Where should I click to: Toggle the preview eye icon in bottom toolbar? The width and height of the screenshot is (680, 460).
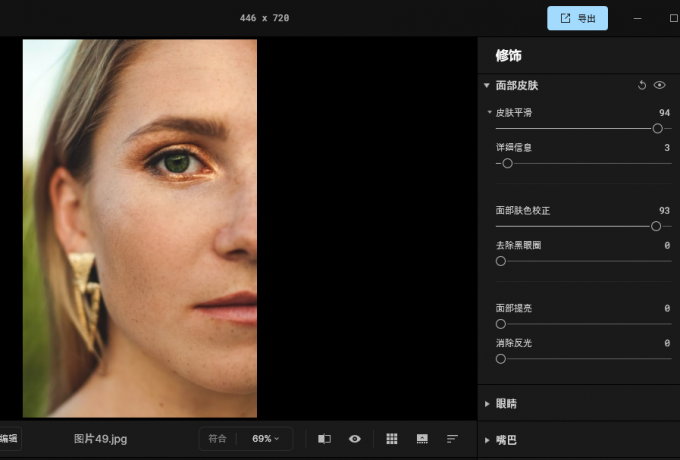pos(354,439)
